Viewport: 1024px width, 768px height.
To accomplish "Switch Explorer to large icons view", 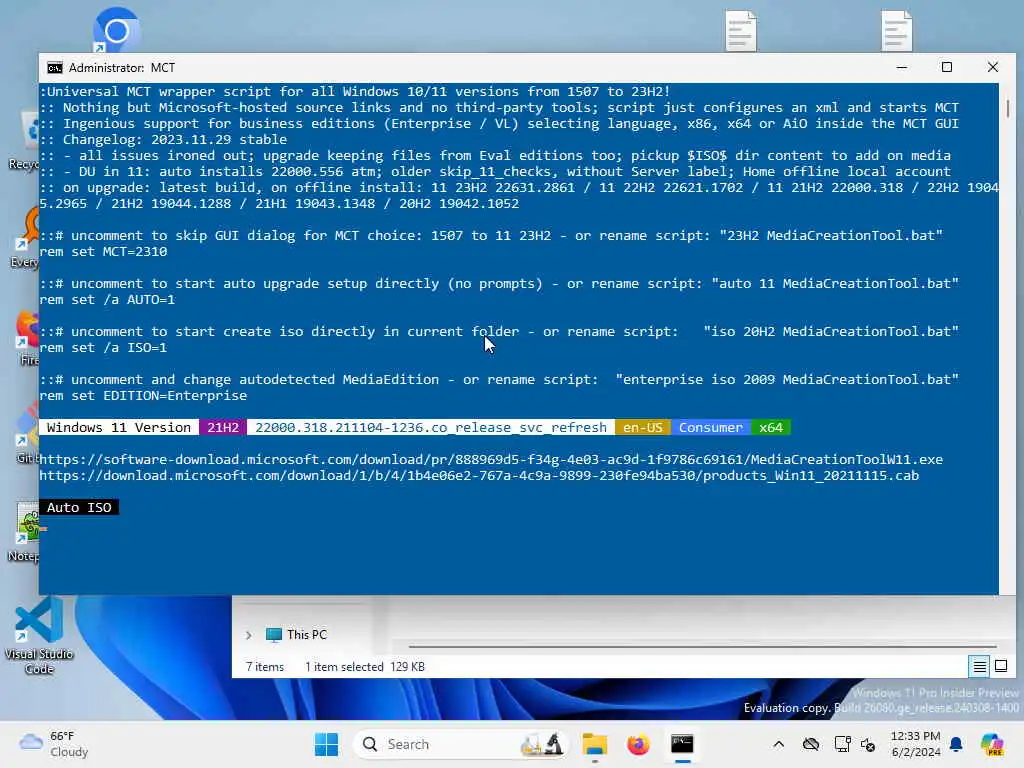I will (x=1000, y=667).
